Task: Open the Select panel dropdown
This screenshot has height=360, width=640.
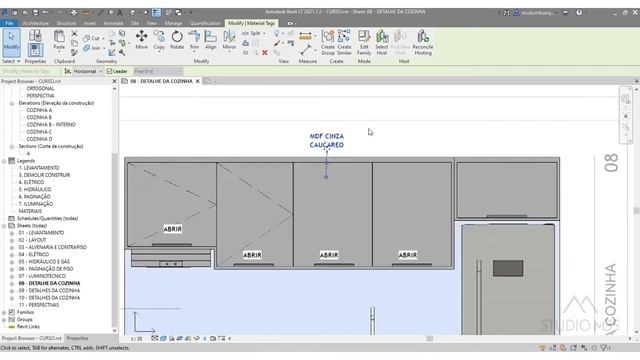Action: [11, 61]
